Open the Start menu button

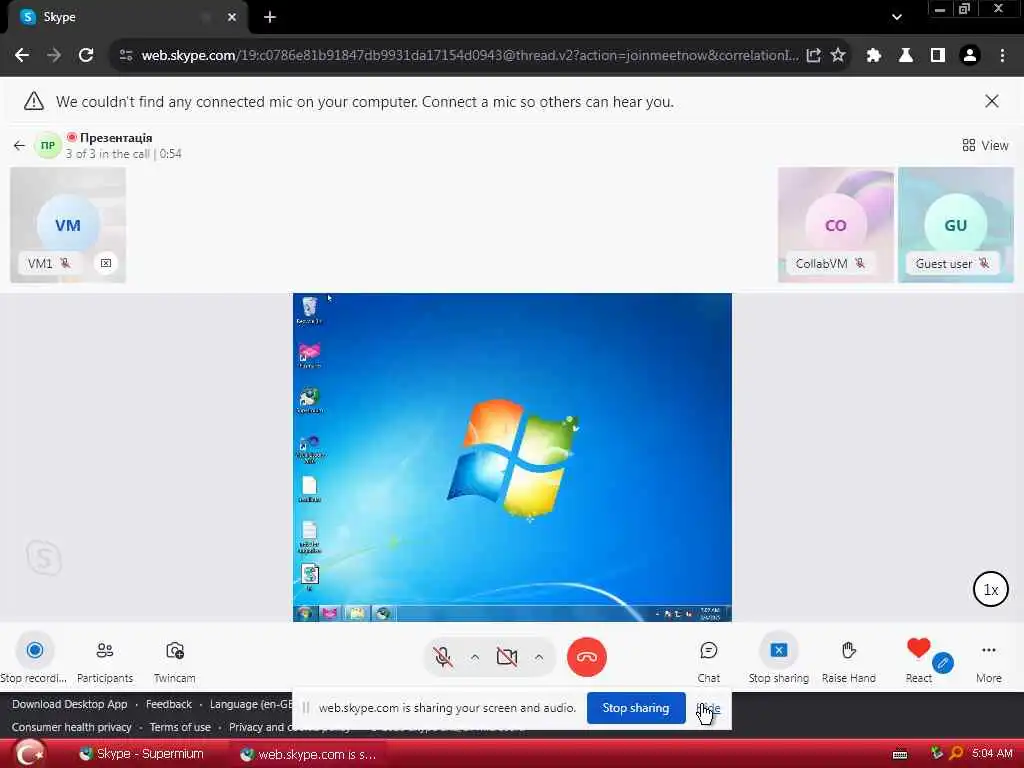click(x=29, y=753)
